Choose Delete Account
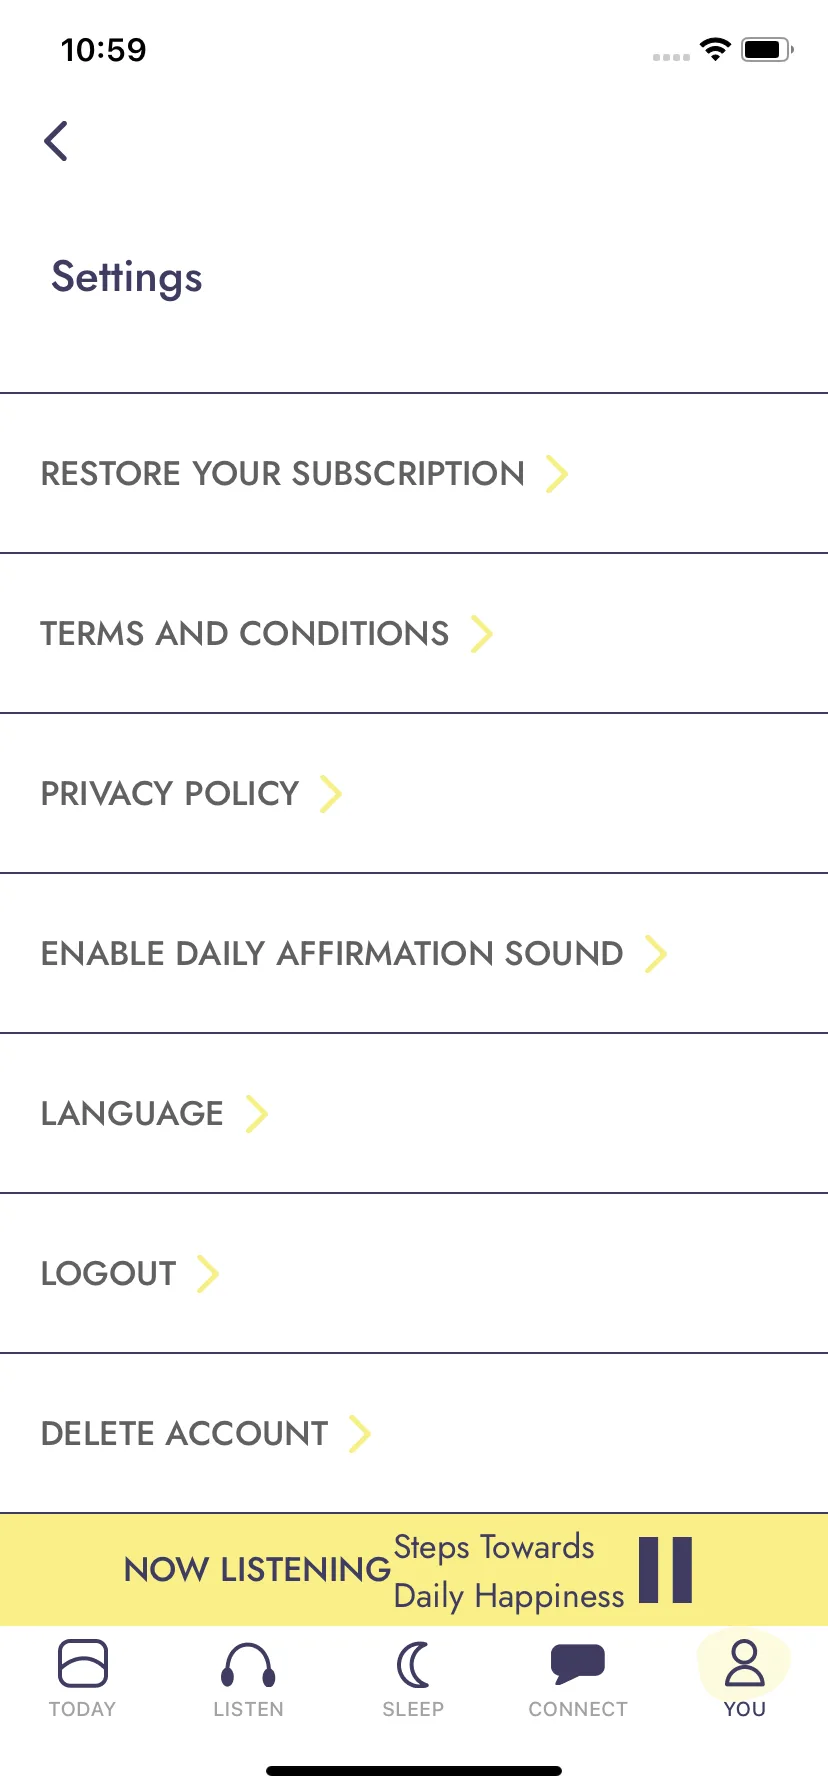Viewport: 828px width, 1792px height. click(414, 1433)
